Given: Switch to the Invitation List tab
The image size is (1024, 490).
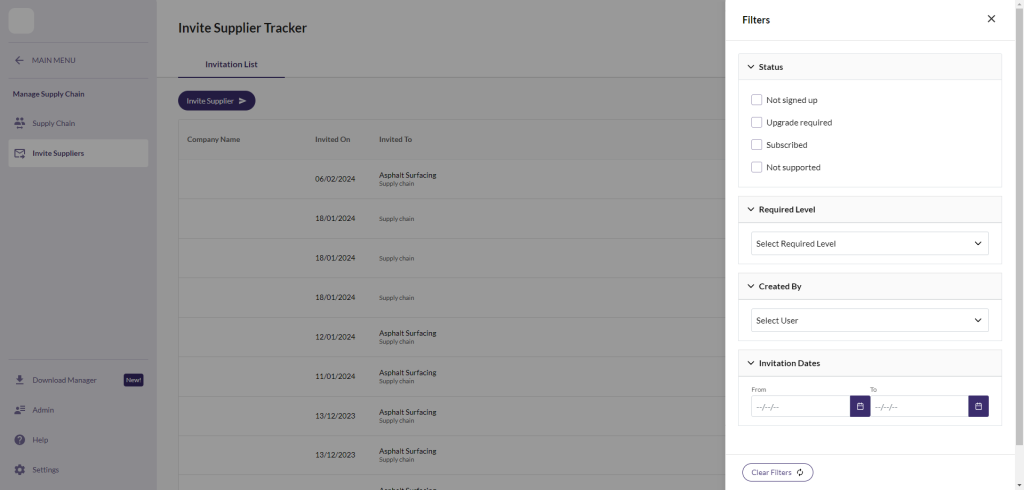Looking at the screenshot, I should pyautogui.click(x=231, y=64).
